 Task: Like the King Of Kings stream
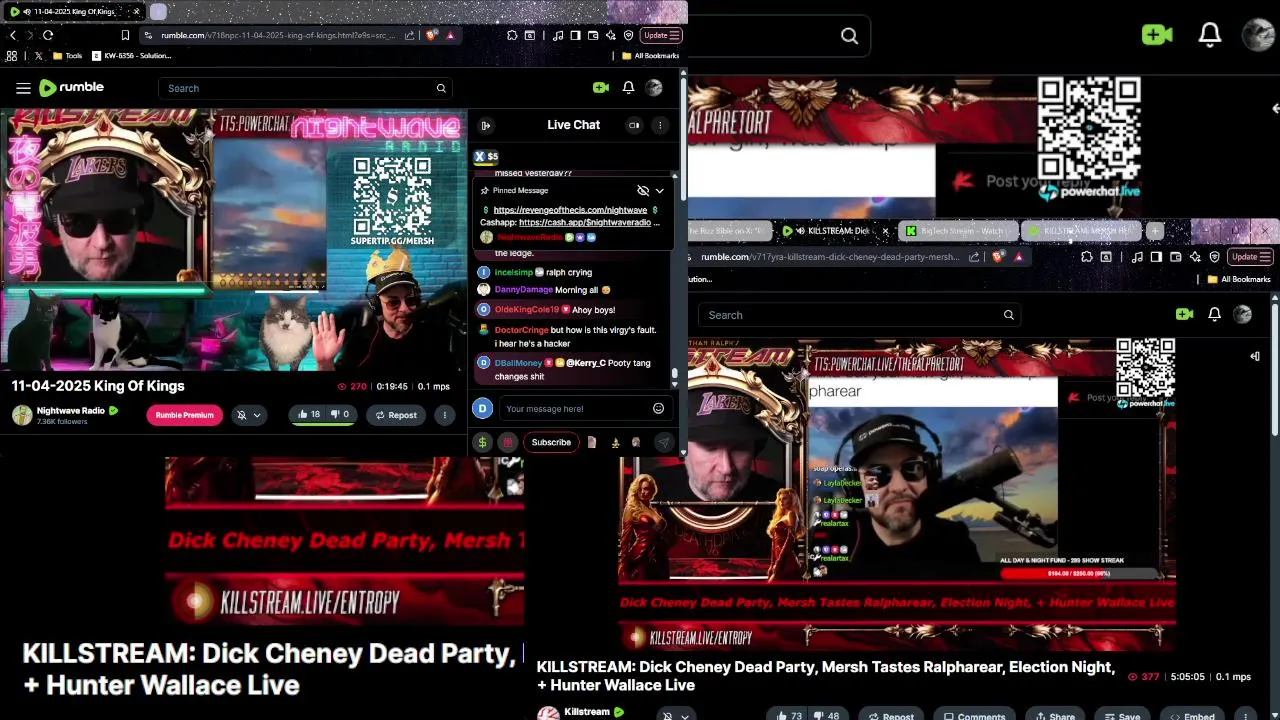(308, 414)
